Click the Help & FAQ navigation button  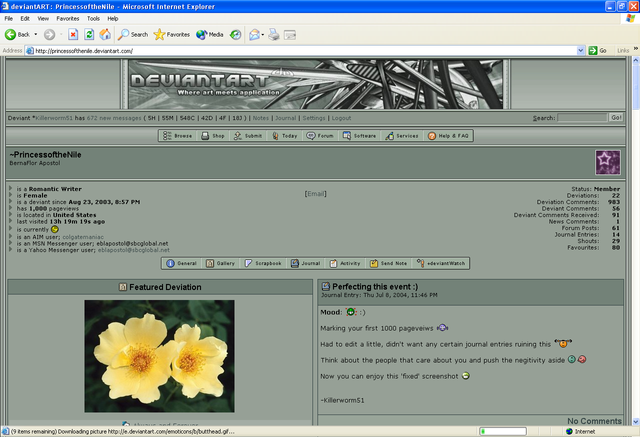coord(450,135)
